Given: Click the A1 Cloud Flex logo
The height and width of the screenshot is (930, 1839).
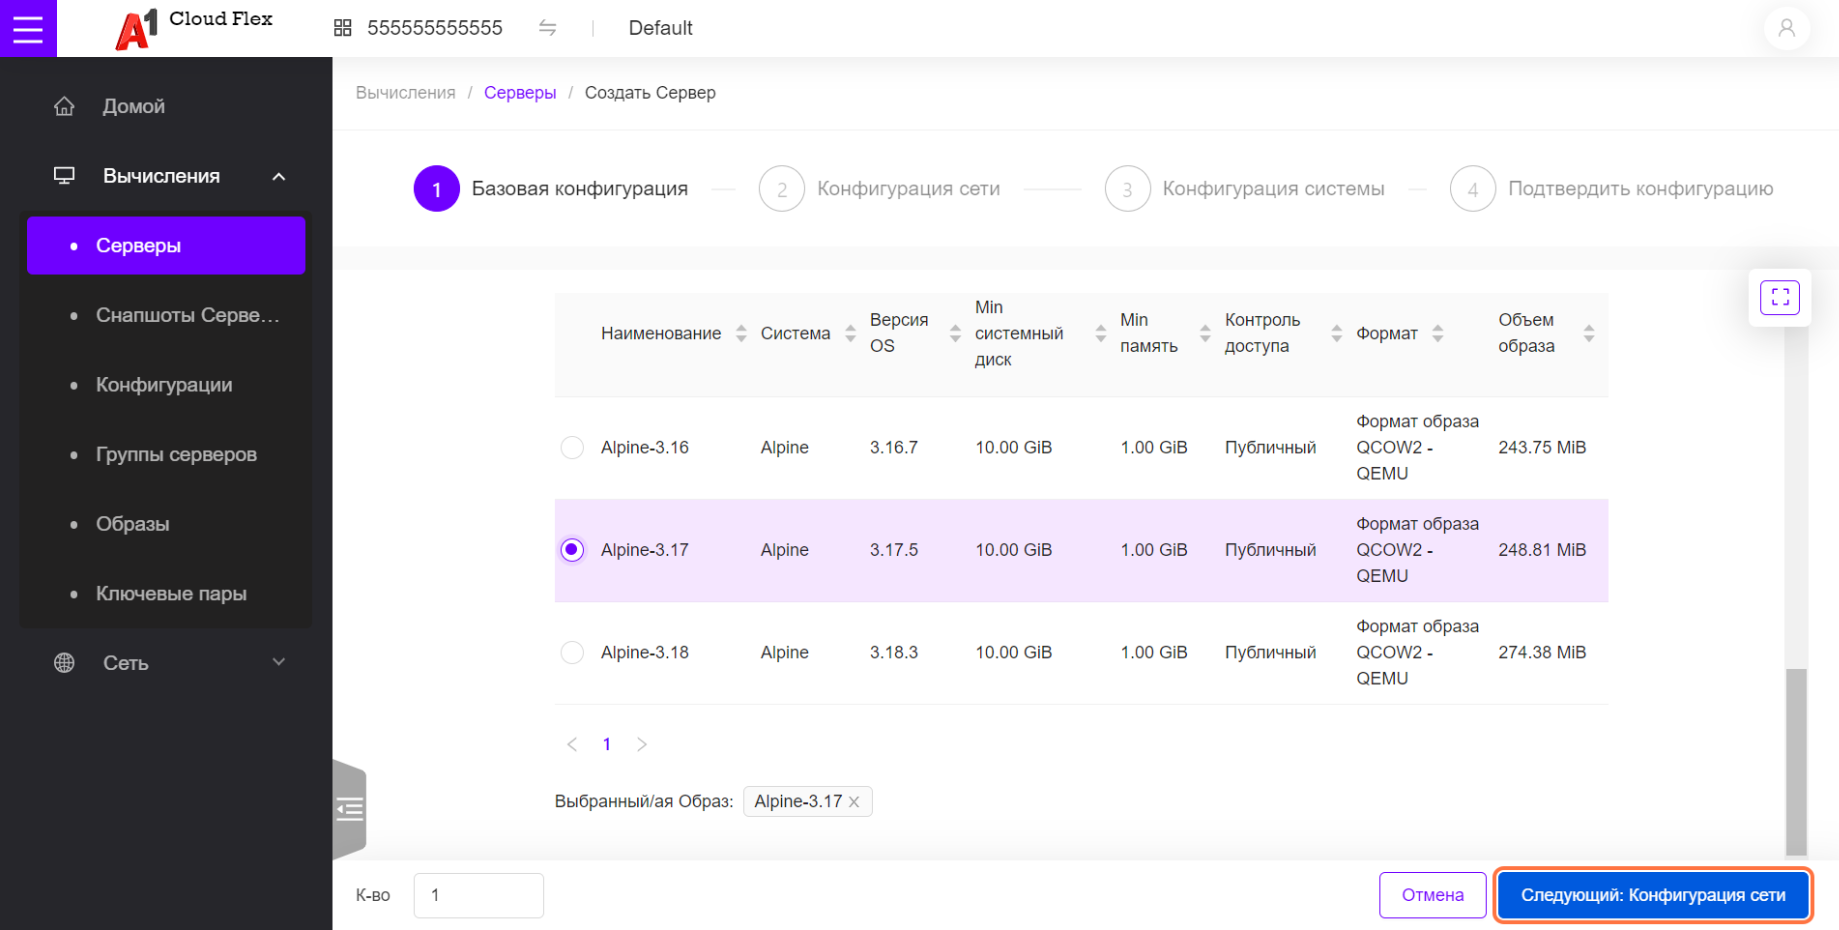Looking at the screenshot, I should pos(194,28).
